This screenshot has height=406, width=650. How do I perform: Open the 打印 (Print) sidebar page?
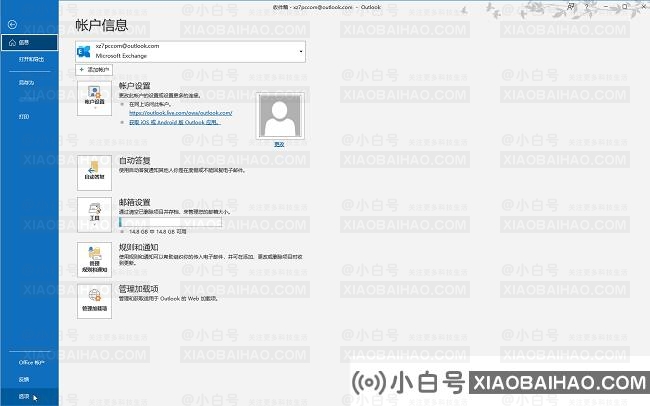24,117
